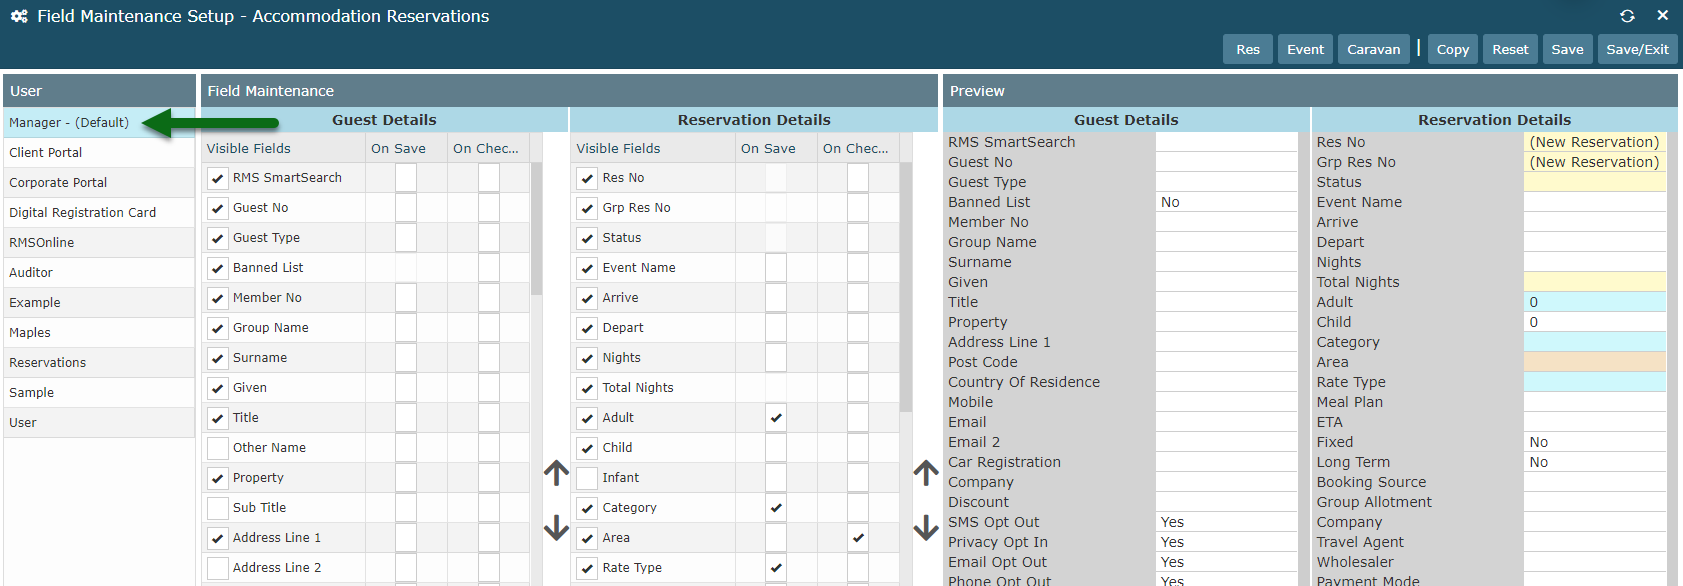1683x586 pixels.
Task: Move Reservation Details field up with arrow
Action: click(x=926, y=472)
